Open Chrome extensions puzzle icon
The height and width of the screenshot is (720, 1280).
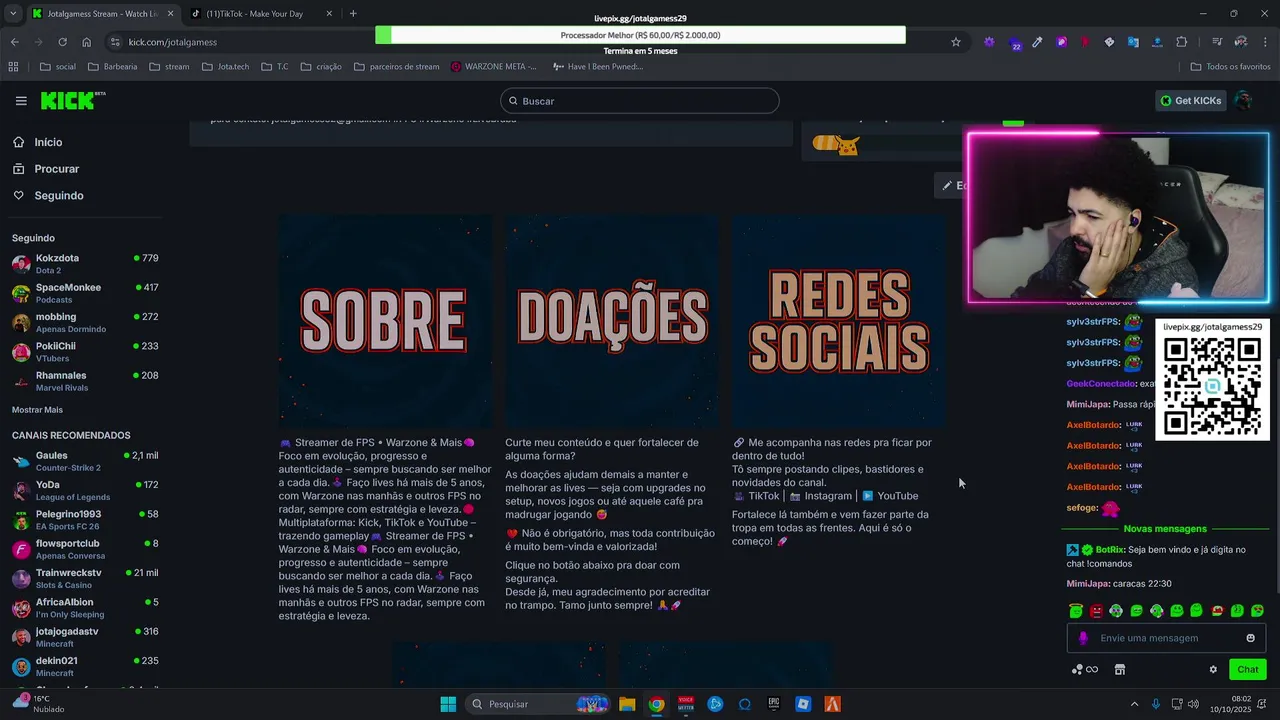(1182, 42)
